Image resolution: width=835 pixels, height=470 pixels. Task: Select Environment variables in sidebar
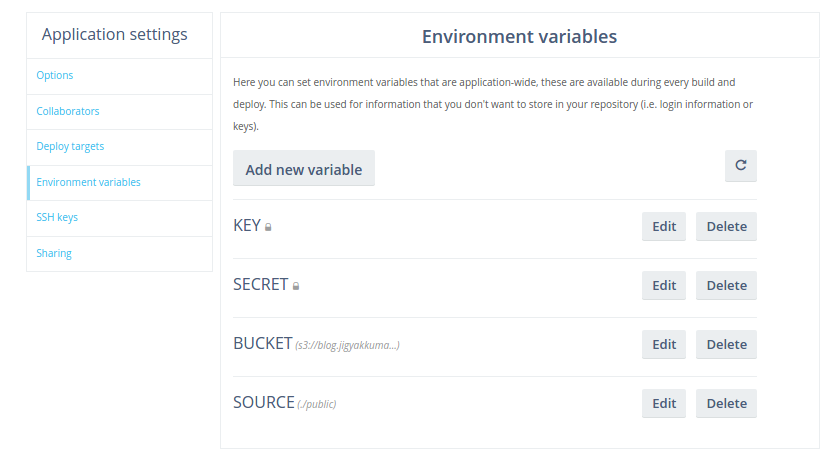pyautogui.click(x=88, y=182)
